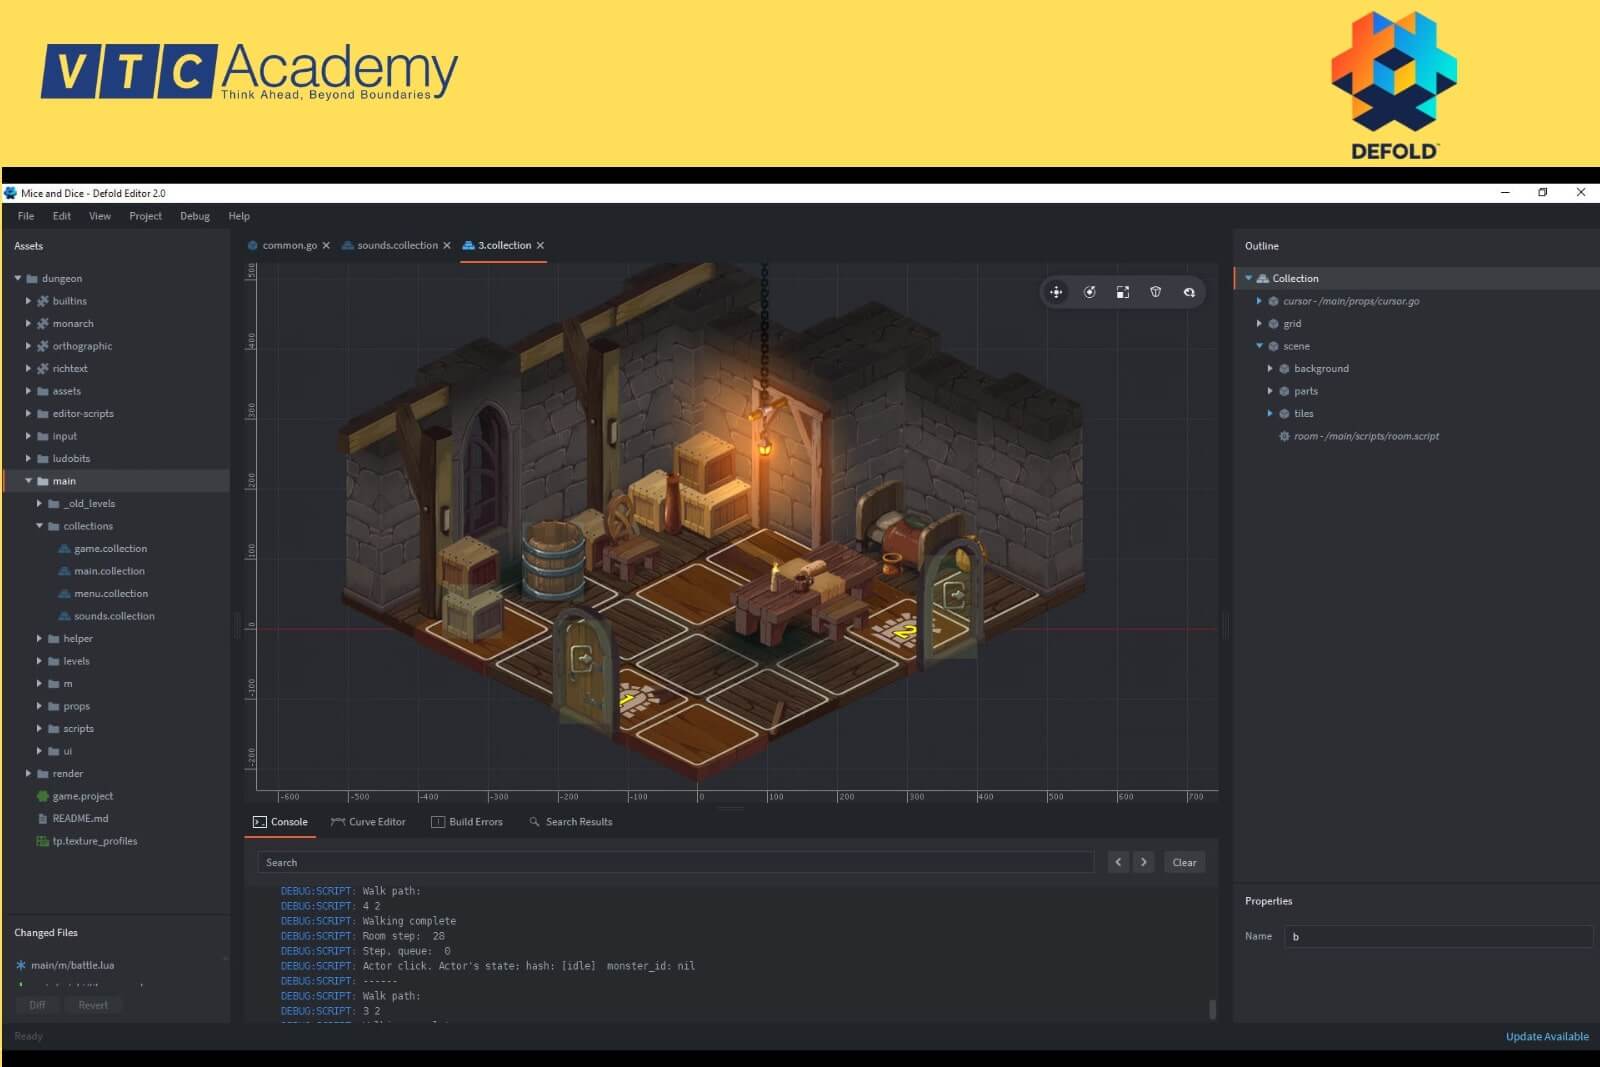Select the Rotate tool in the scene toolbar
This screenshot has height=1067, width=1600.
pyautogui.click(x=1089, y=292)
